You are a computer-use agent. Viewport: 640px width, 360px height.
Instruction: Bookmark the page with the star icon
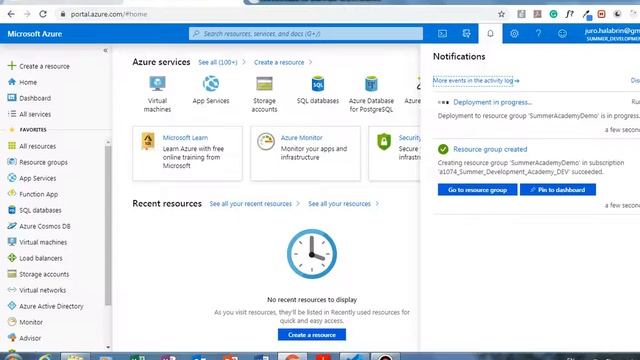(x=502, y=14)
